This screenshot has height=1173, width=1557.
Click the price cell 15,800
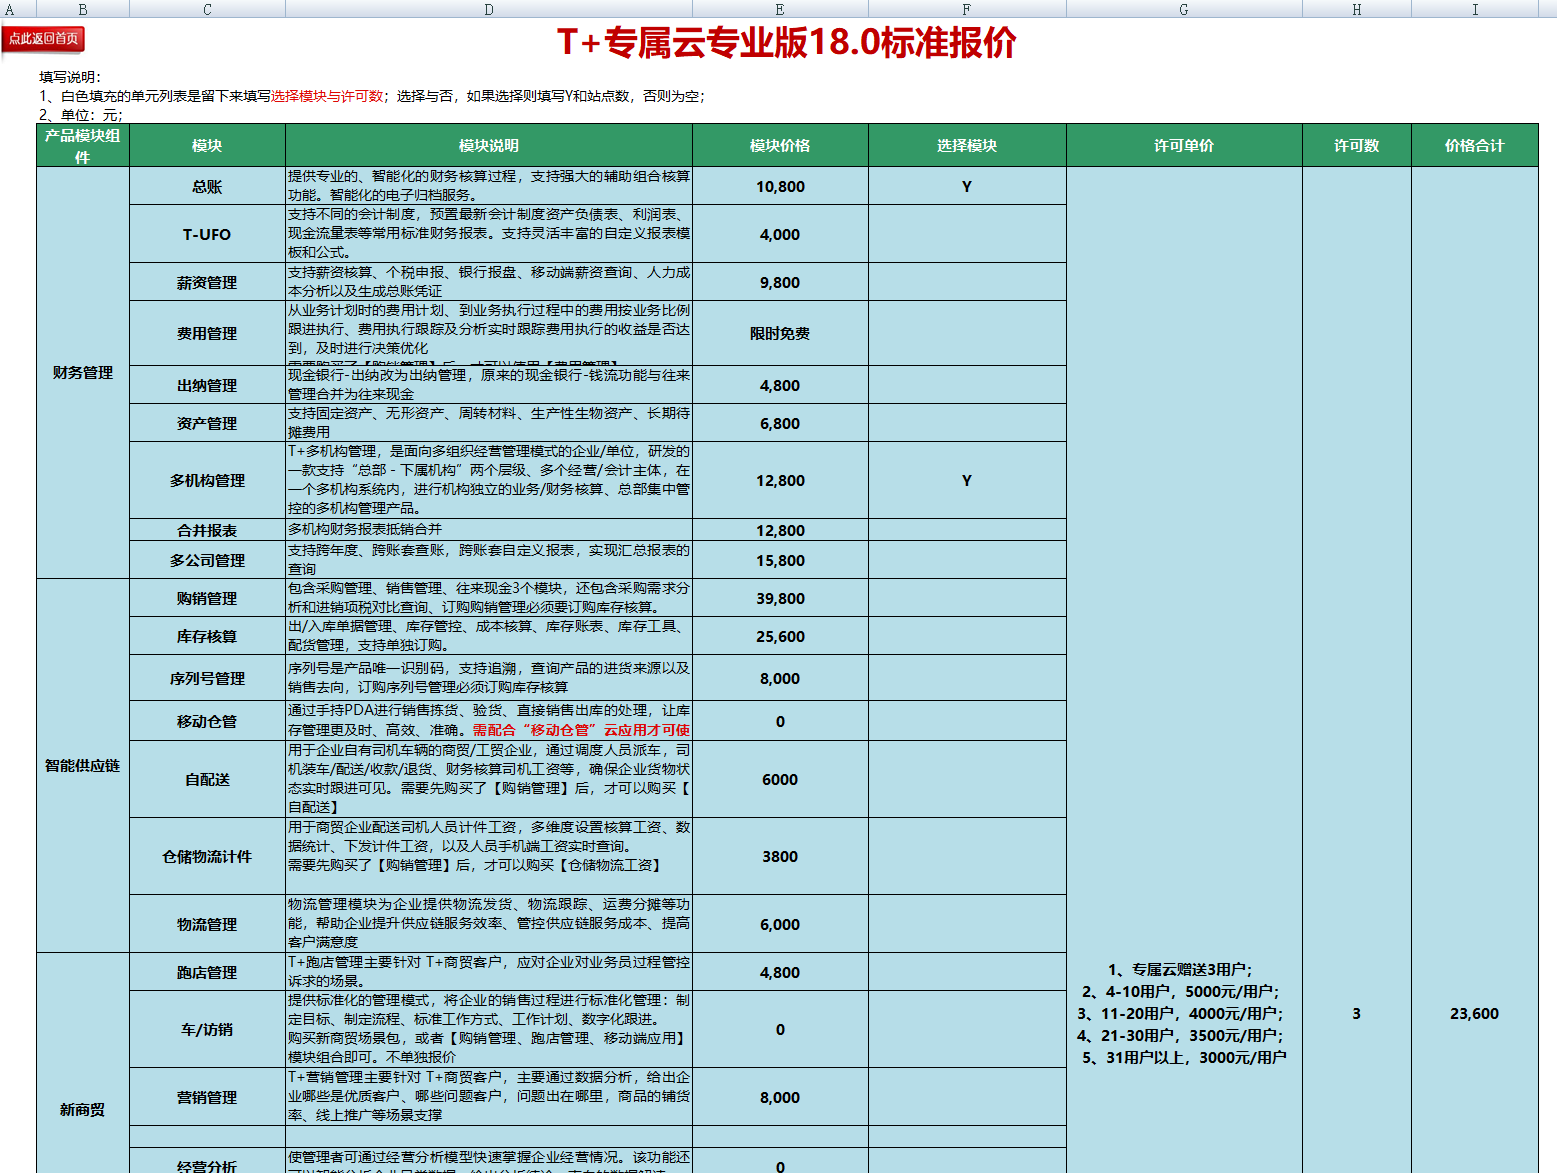pos(780,560)
